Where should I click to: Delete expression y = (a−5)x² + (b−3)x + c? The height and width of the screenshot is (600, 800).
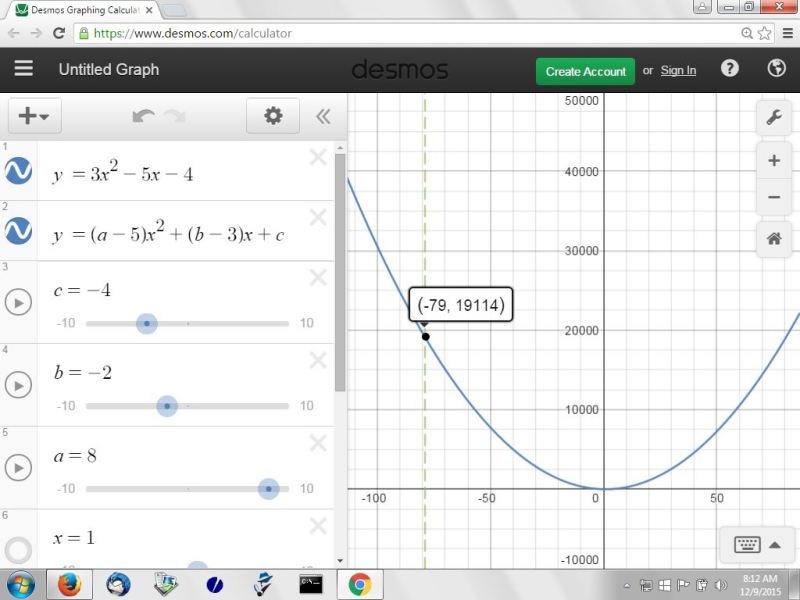click(318, 217)
